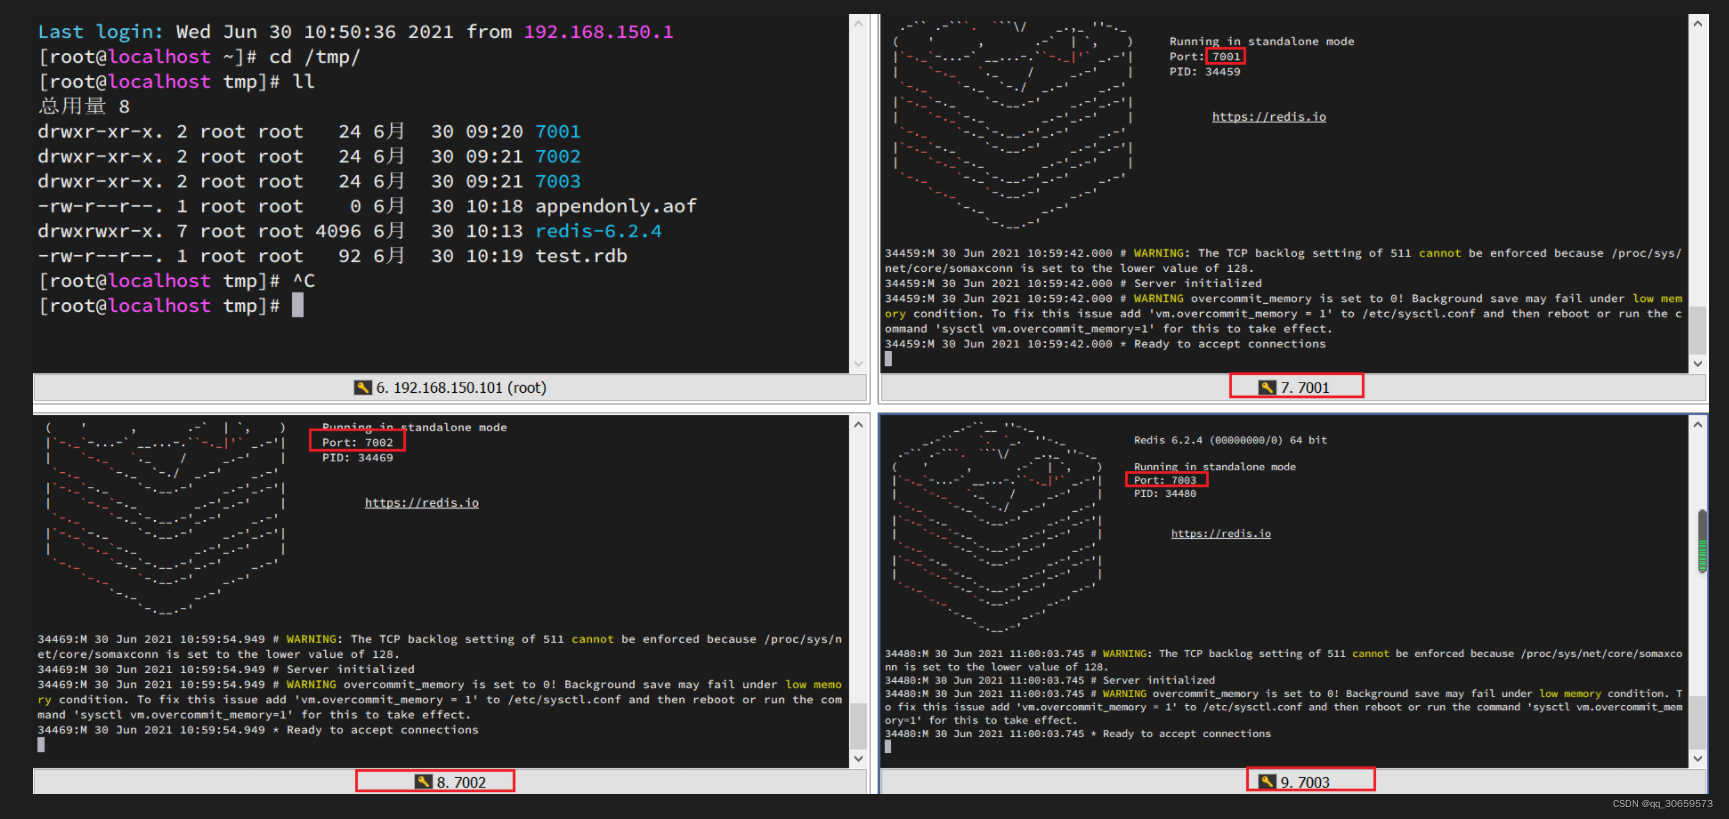The width and height of the screenshot is (1729, 819).
Task: Click 'Ready to accept connections' in 7002 pane
Action: 383,730
